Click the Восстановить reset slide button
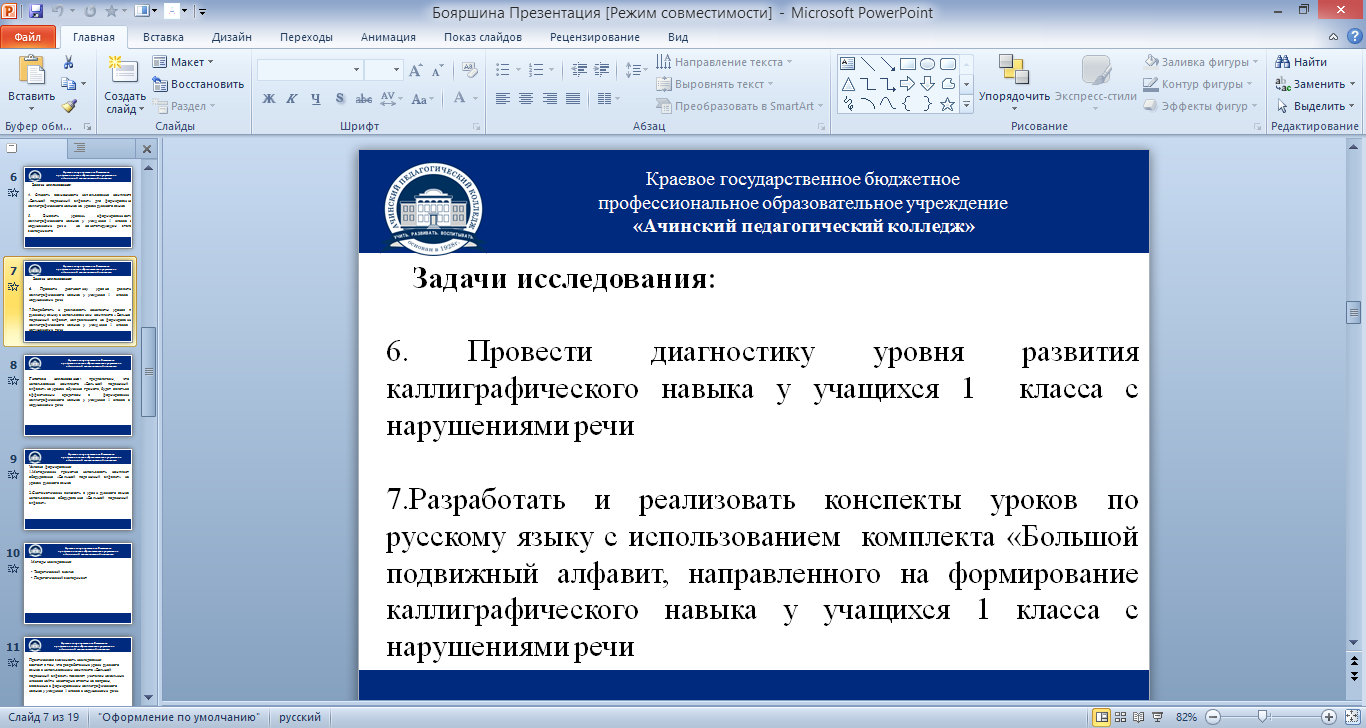Screen dimensions: 1366x728 pyautogui.click(x=198, y=84)
